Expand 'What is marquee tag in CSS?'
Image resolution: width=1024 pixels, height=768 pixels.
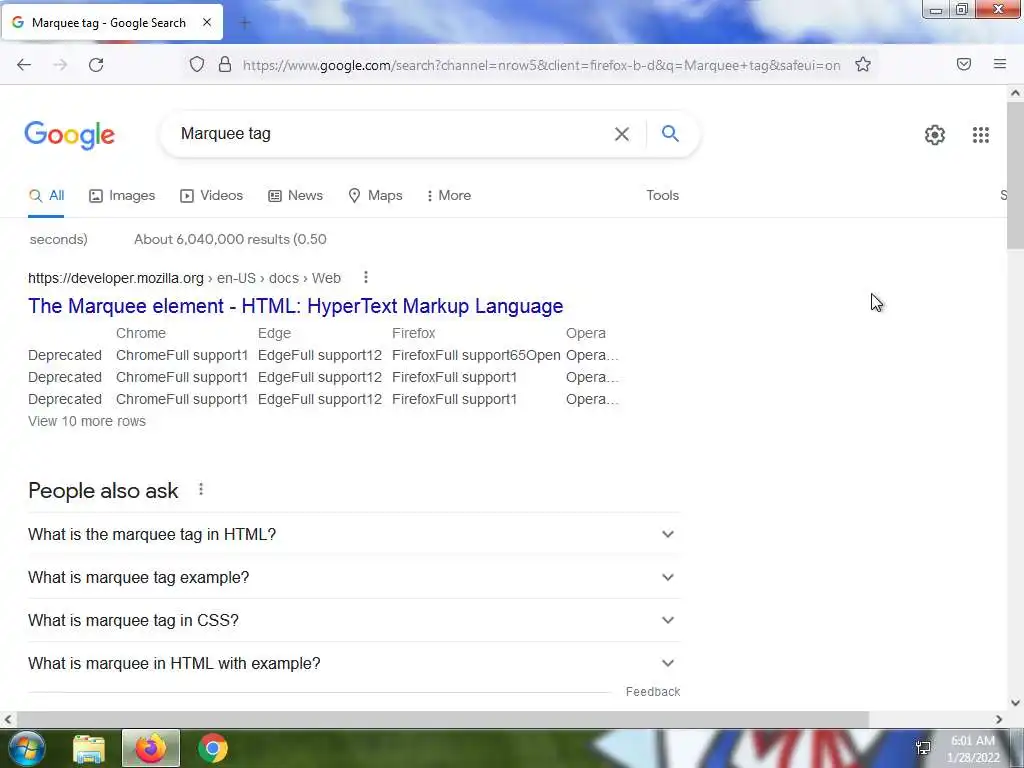(x=354, y=620)
